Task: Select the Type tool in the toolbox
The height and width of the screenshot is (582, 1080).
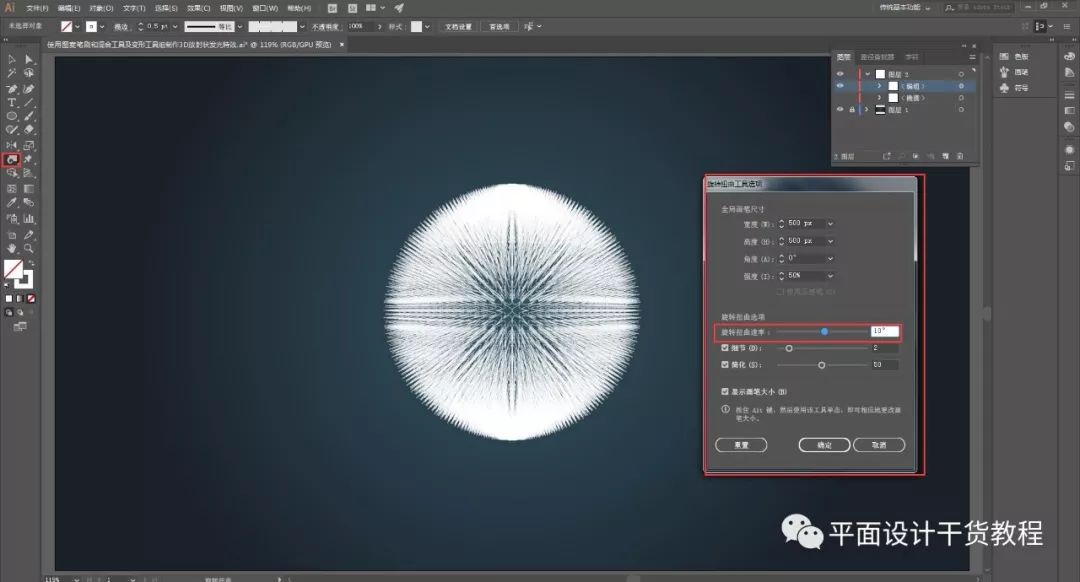Action: pyautogui.click(x=12, y=103)
